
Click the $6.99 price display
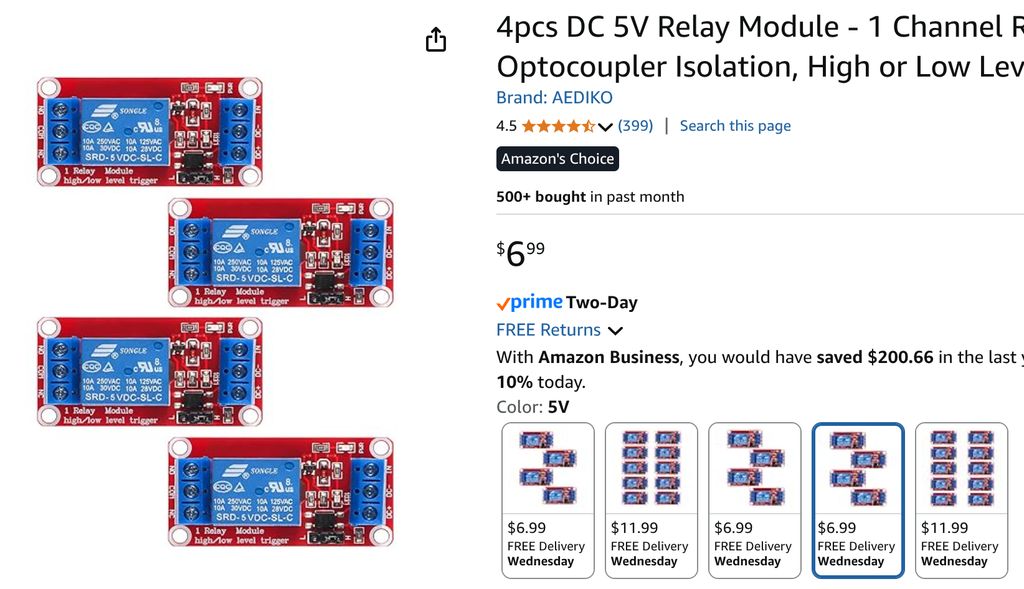click(x=520, y=253)
